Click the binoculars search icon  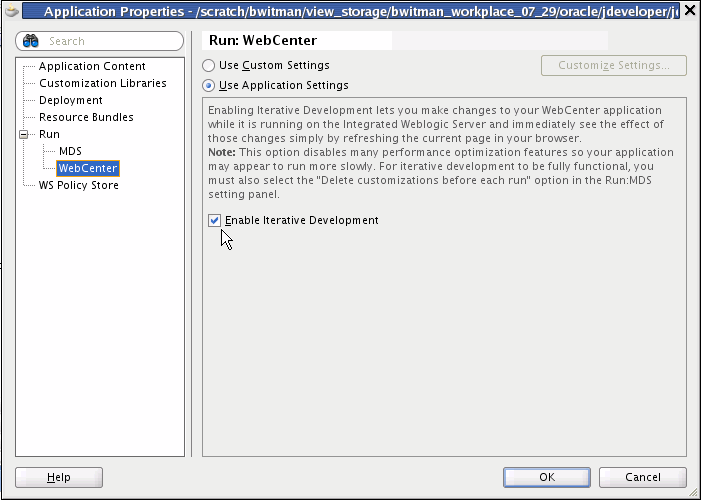[30, 41]
